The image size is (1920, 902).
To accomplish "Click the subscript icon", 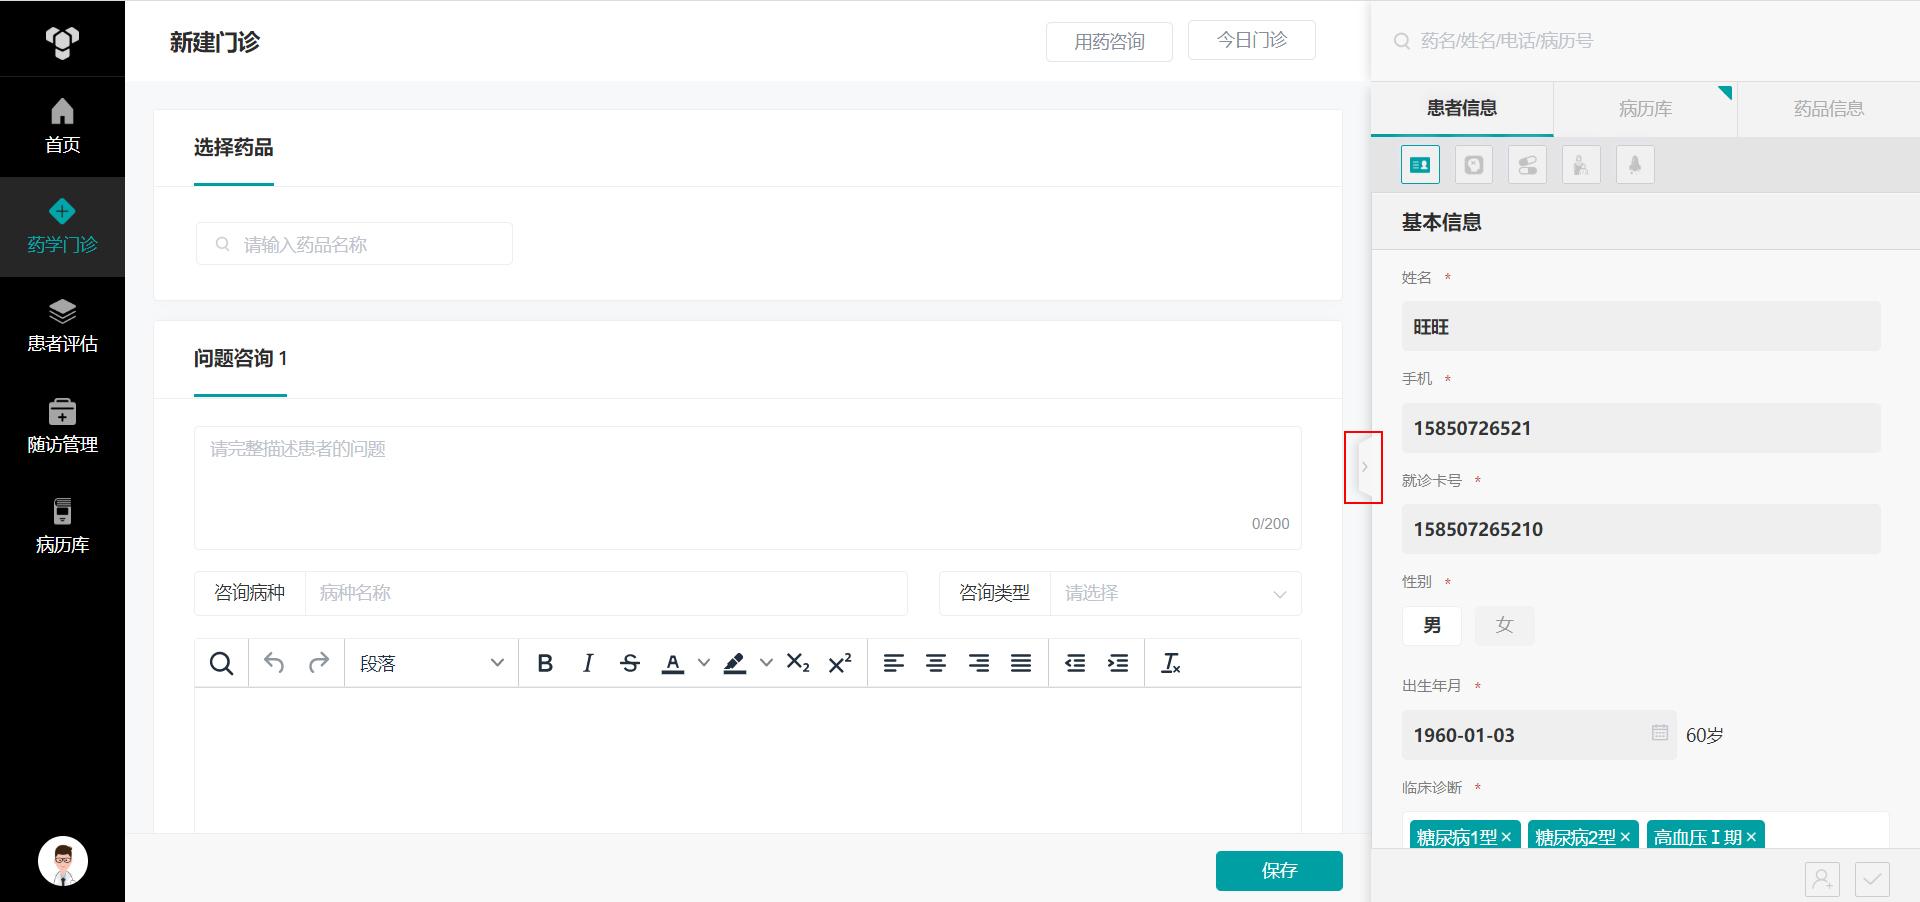I will (x=798, y=663).
